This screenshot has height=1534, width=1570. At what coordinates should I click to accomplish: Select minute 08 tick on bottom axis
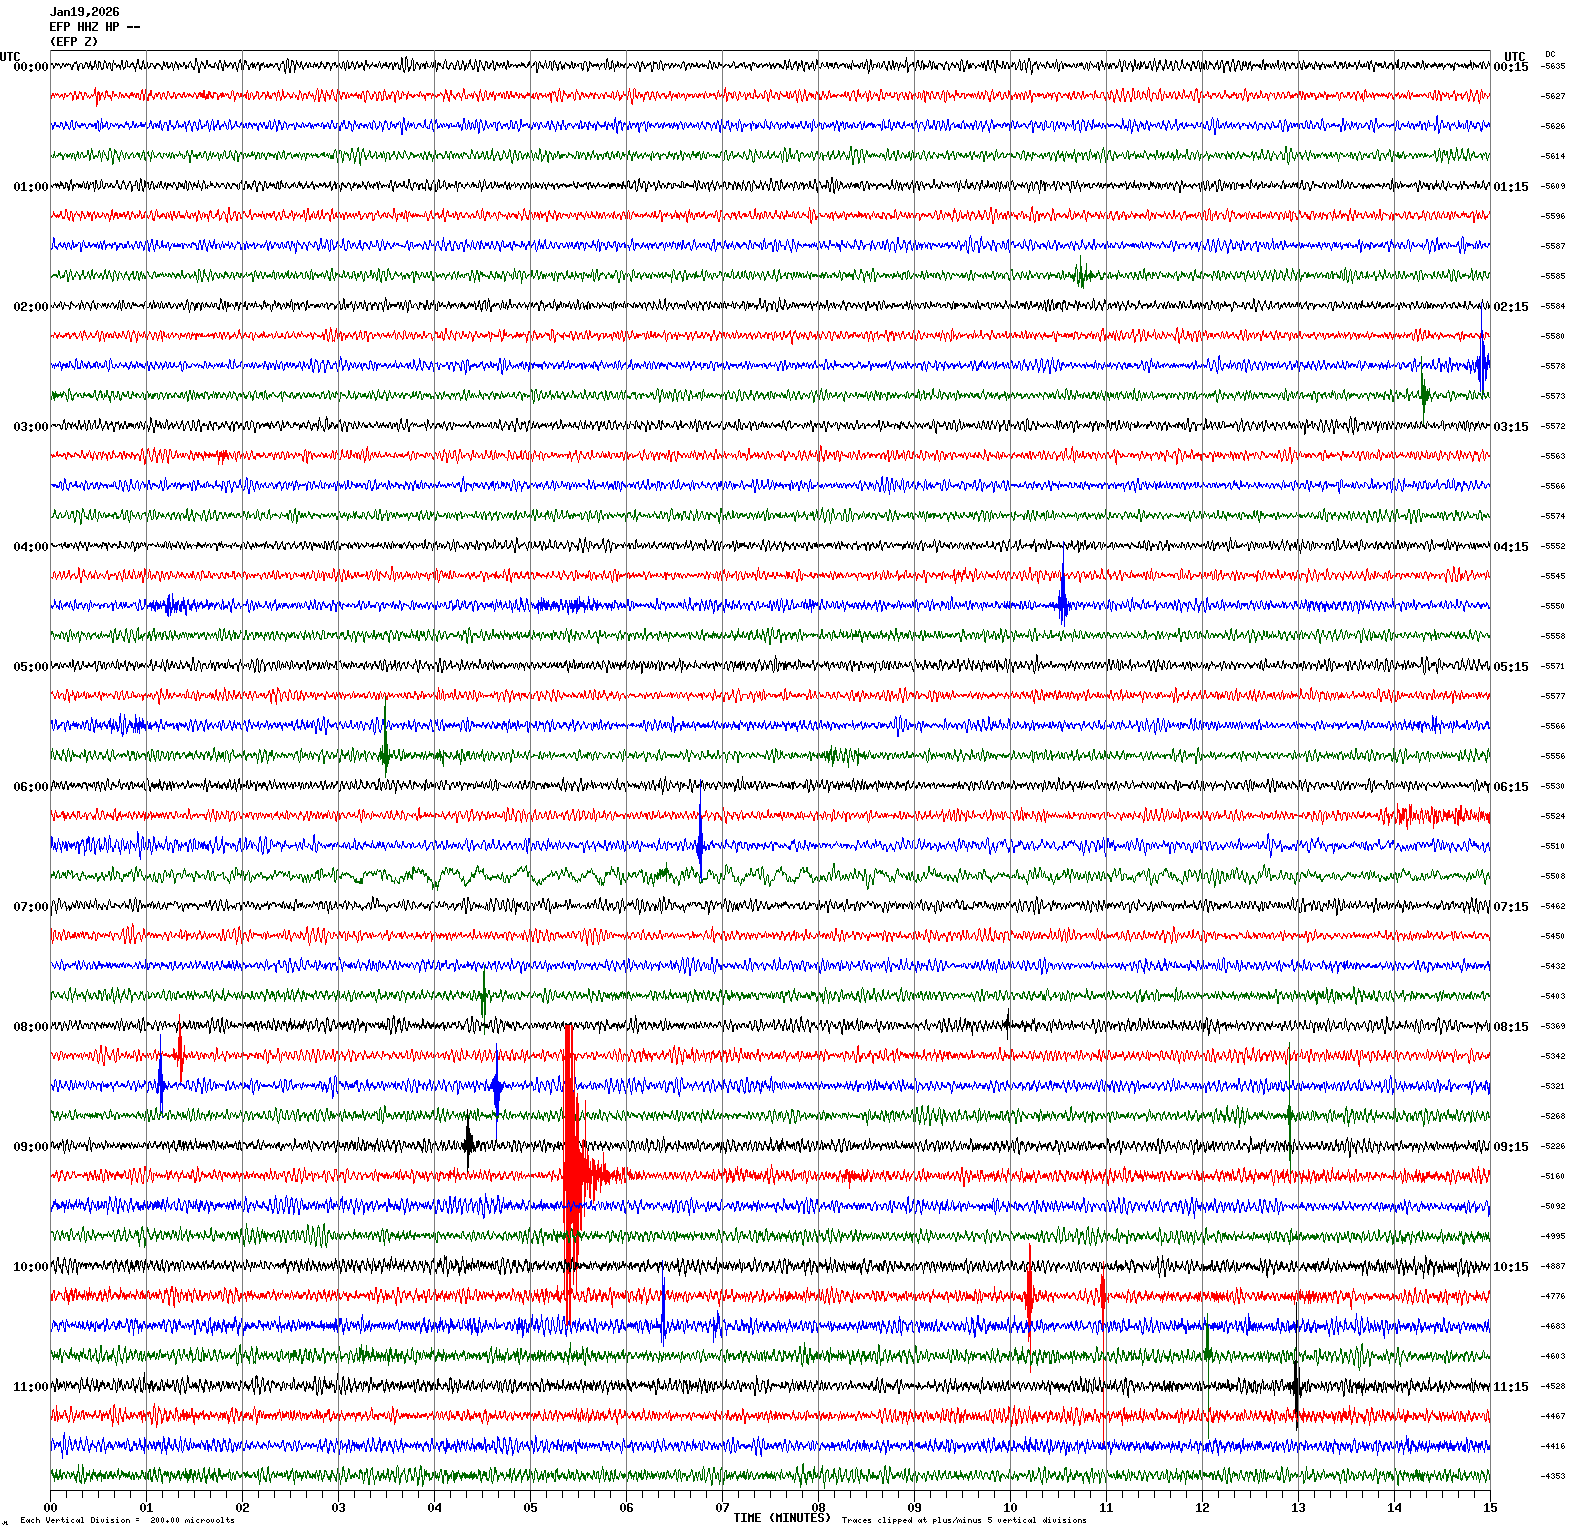click(x=818, y=1508)
